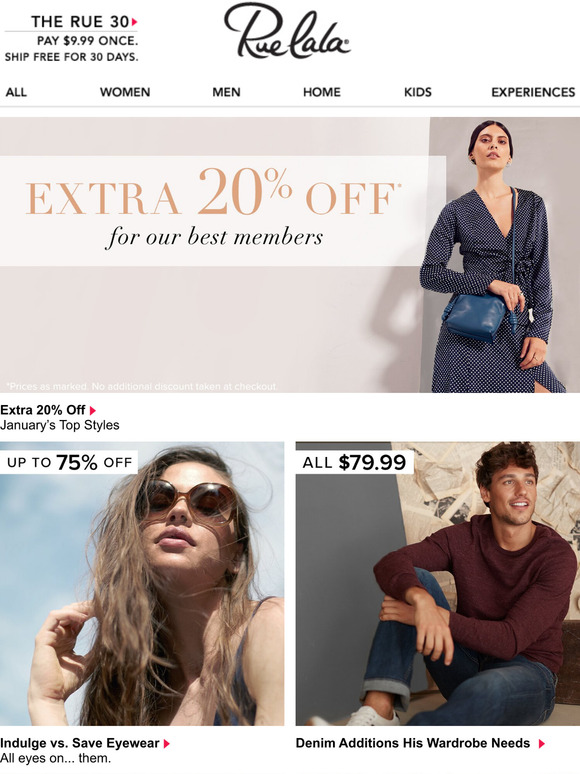
Task: Open The Rue 30 shipping offer
Action: click(x=72, y=39)
